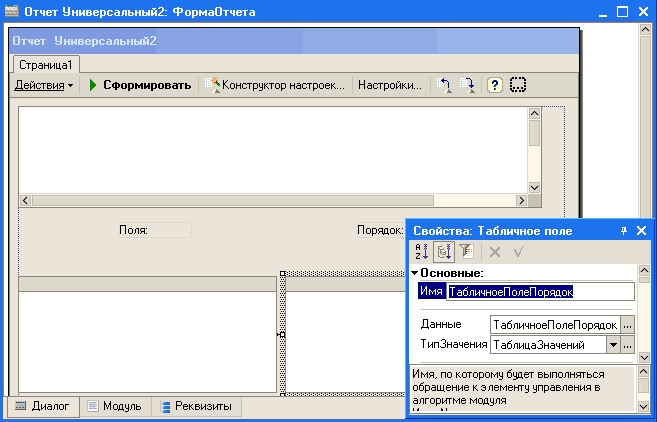
Task: Click the Сформировать button
Action: pyautogui.click(x=140, y=85)
